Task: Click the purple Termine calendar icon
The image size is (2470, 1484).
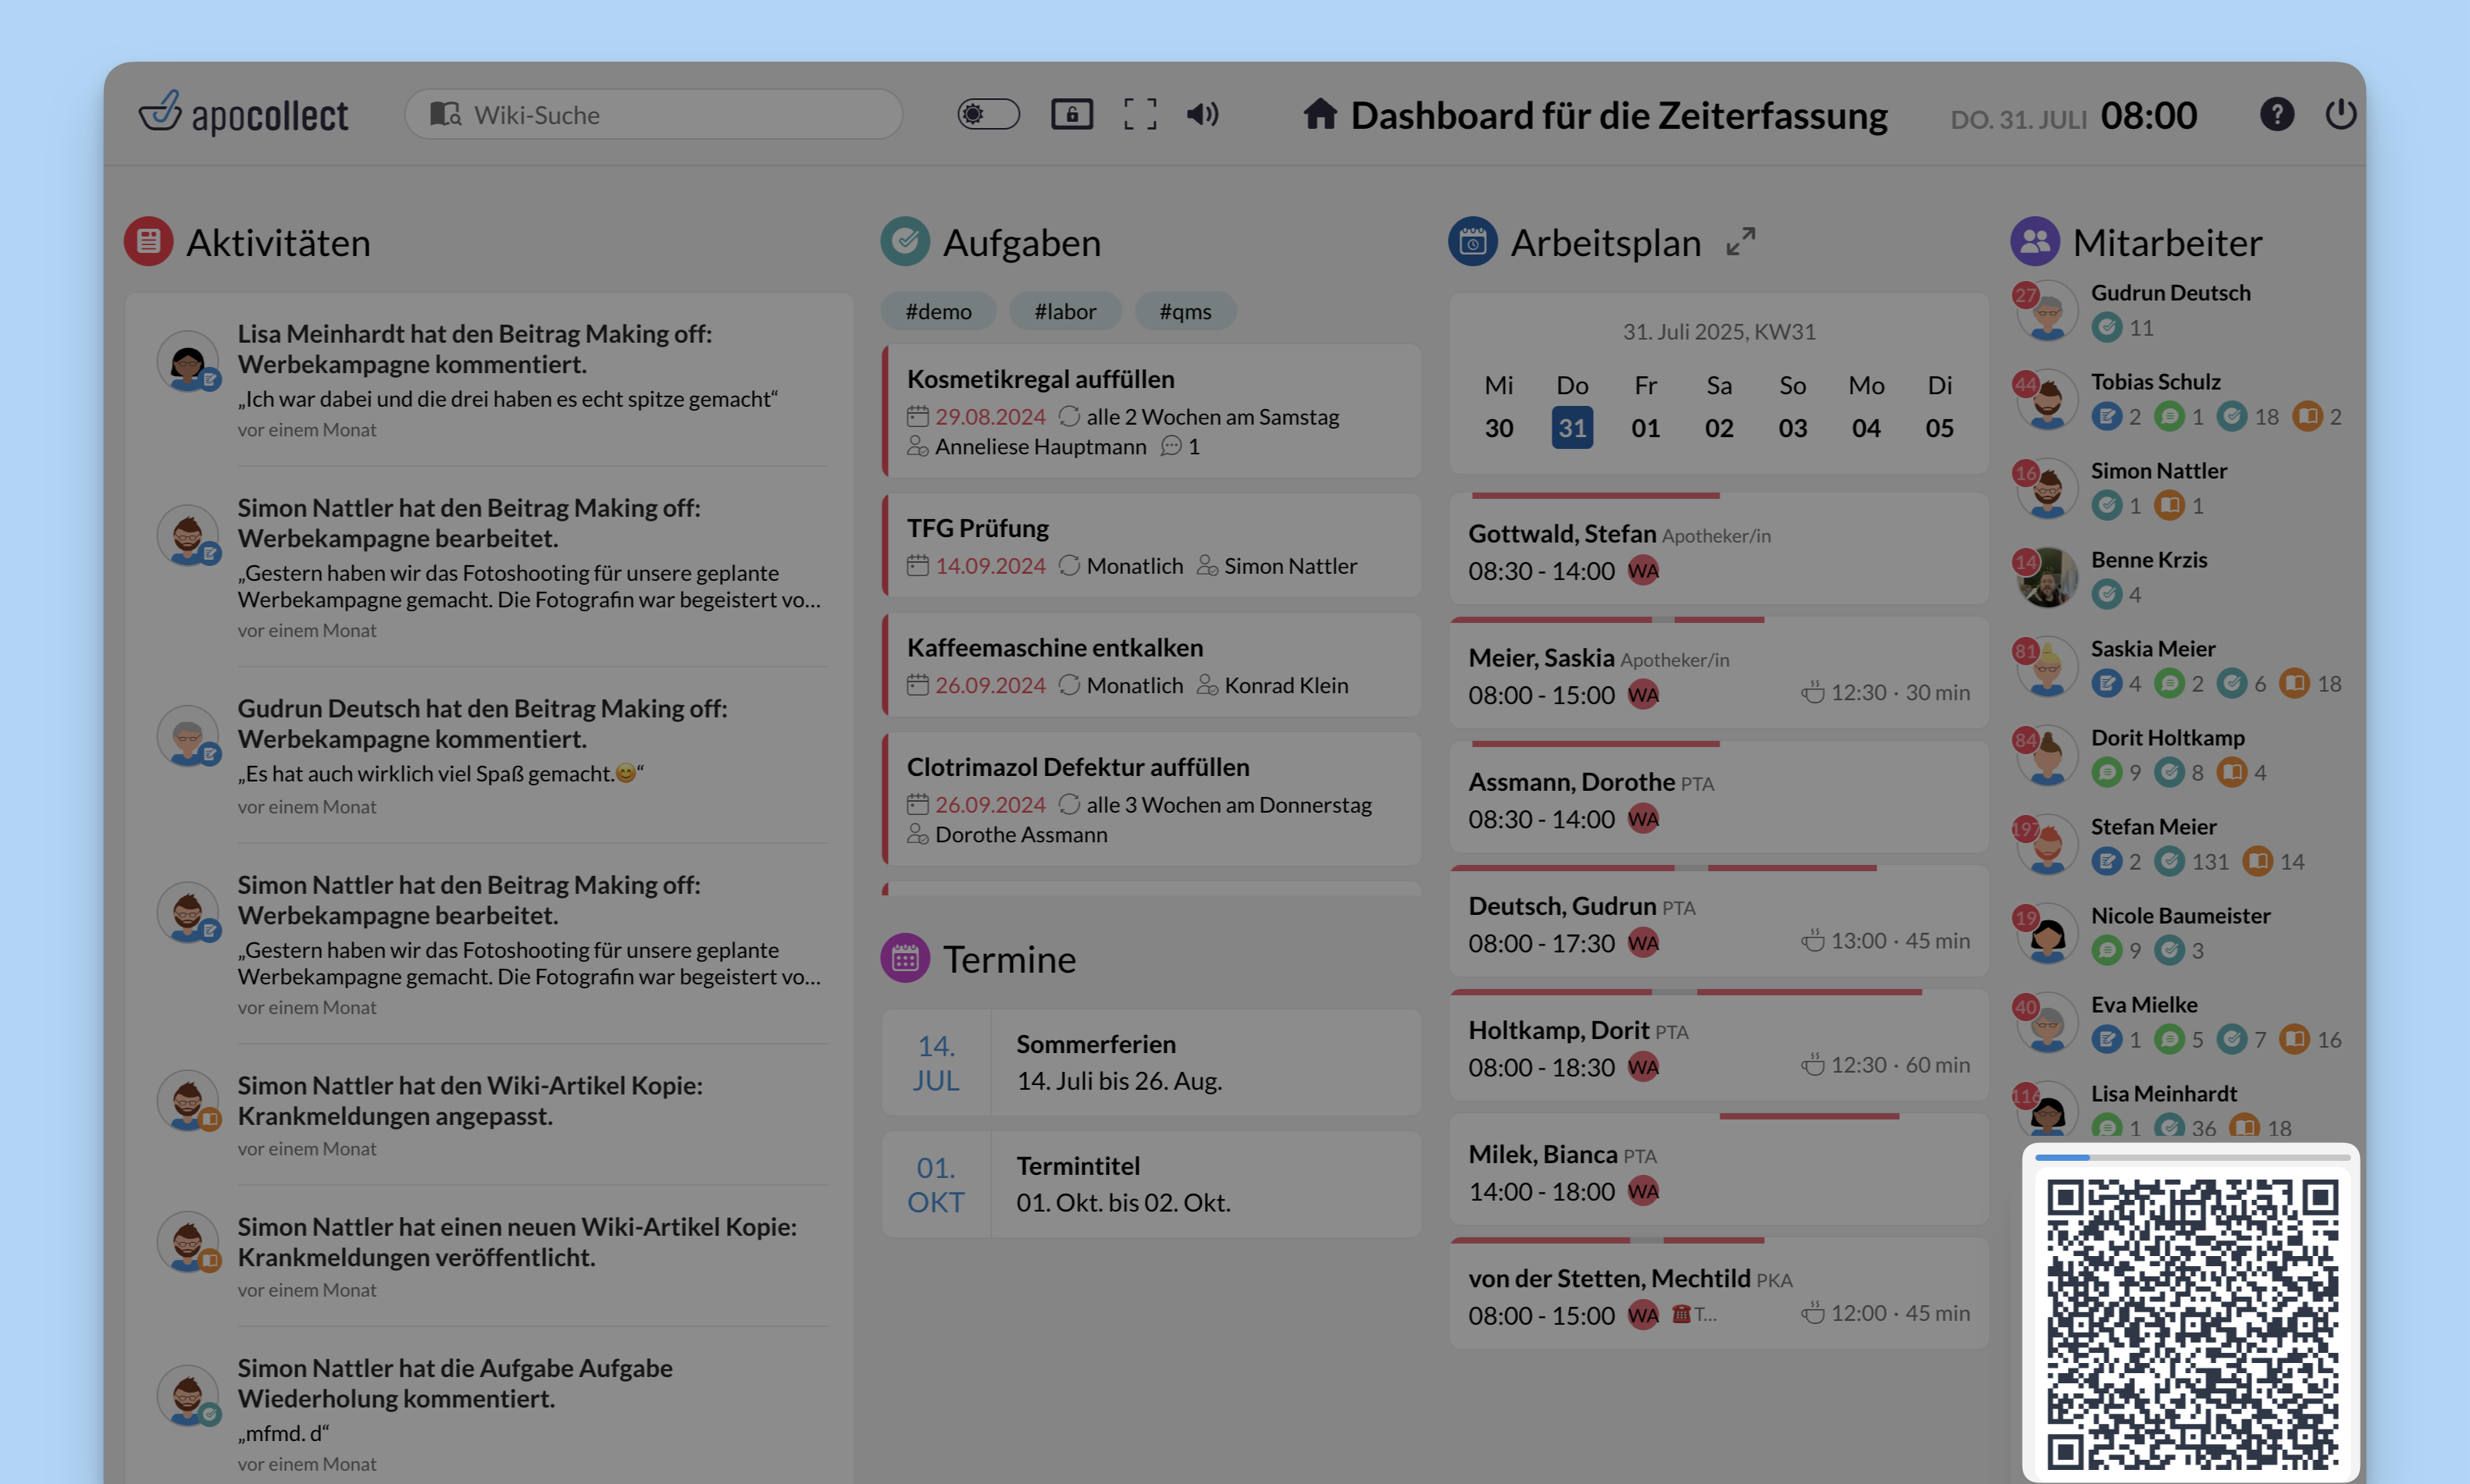Action: tap(905, 958)
